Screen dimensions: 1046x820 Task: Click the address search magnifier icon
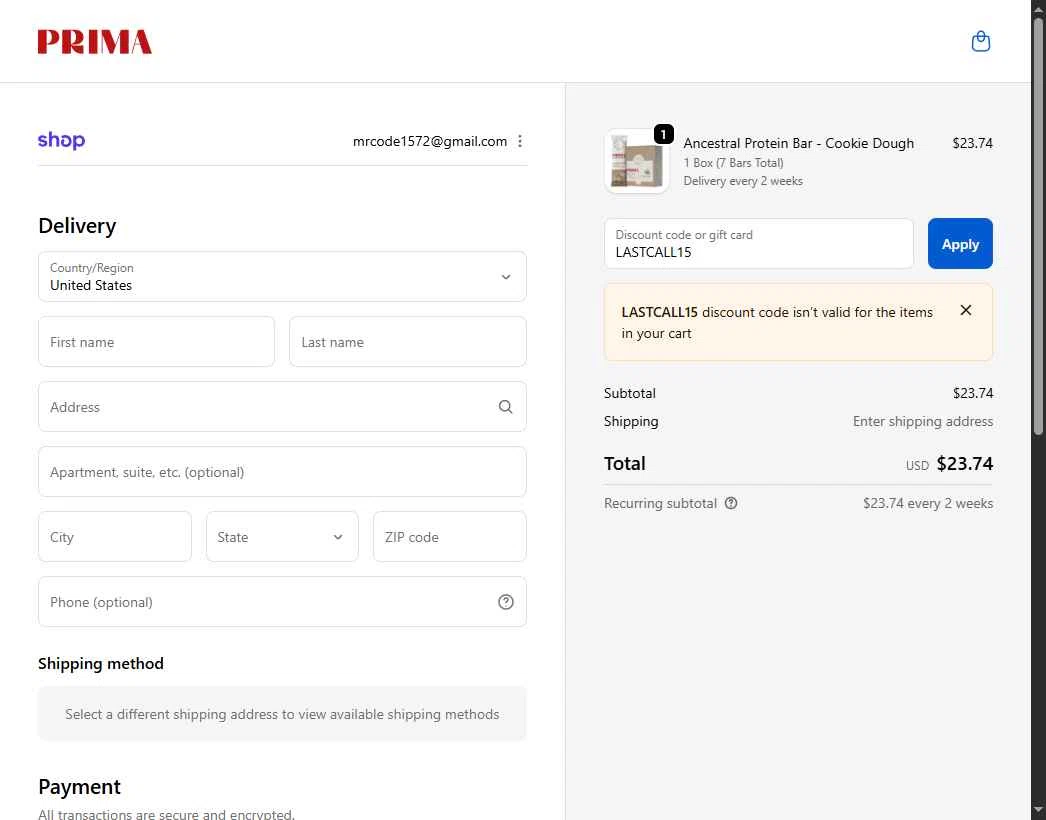coord(506,406)
